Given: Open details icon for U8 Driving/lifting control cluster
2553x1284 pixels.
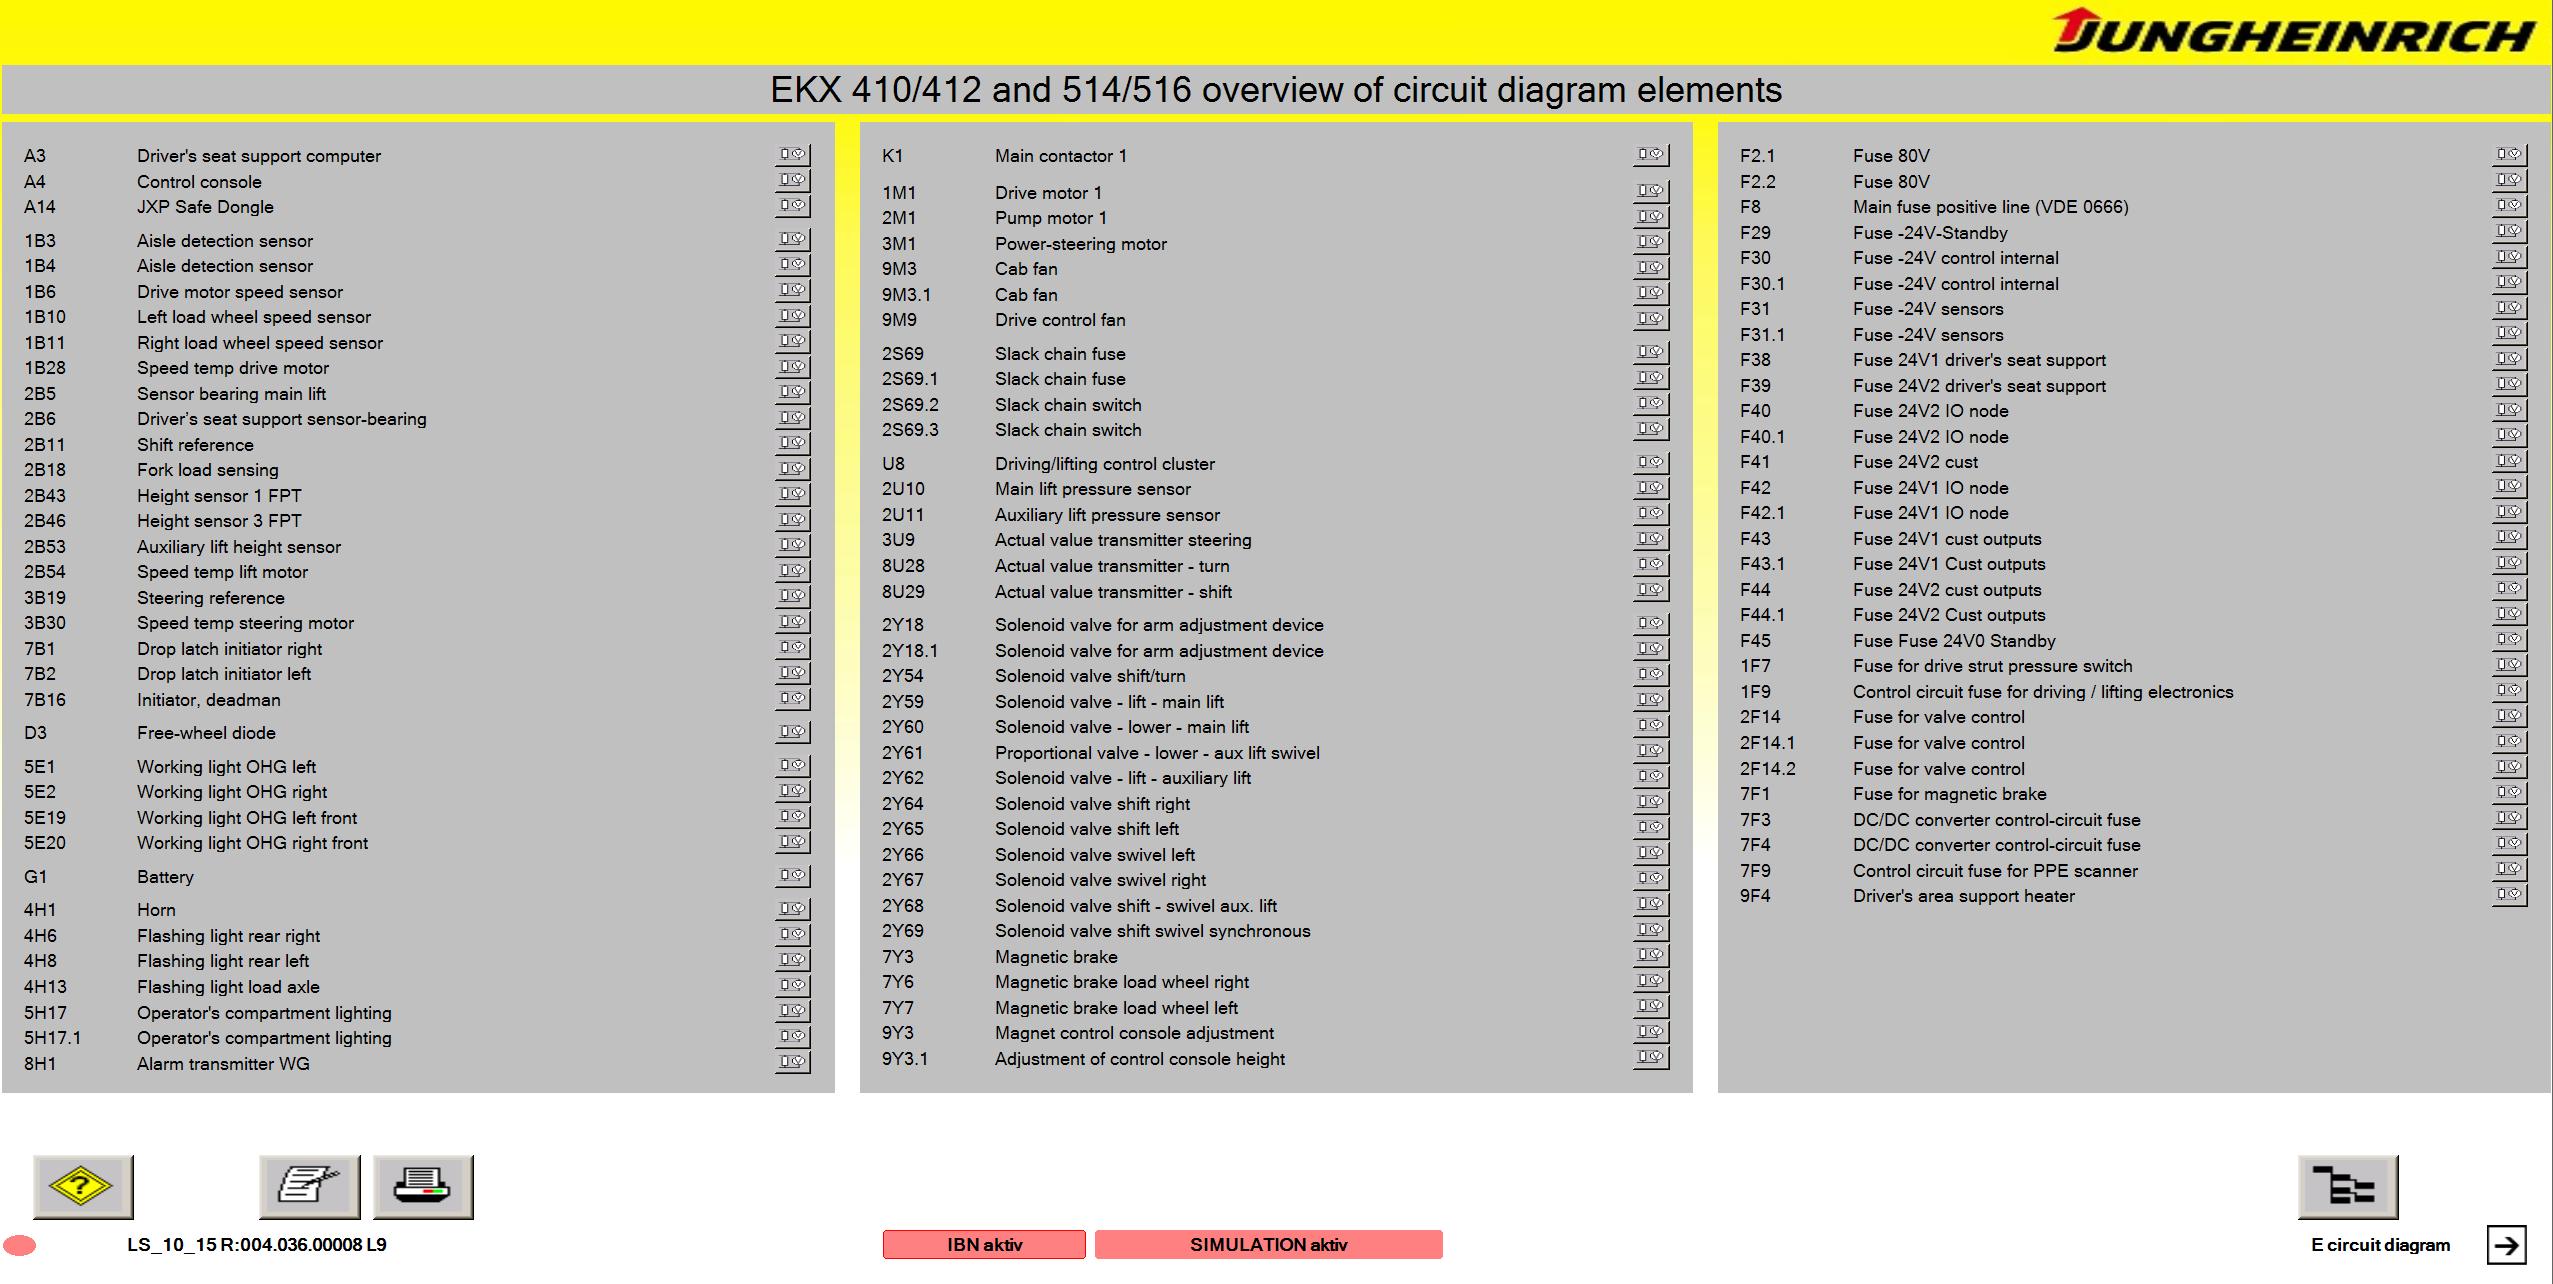Looking at the screenshot, I should click(x=1651, y=463).
